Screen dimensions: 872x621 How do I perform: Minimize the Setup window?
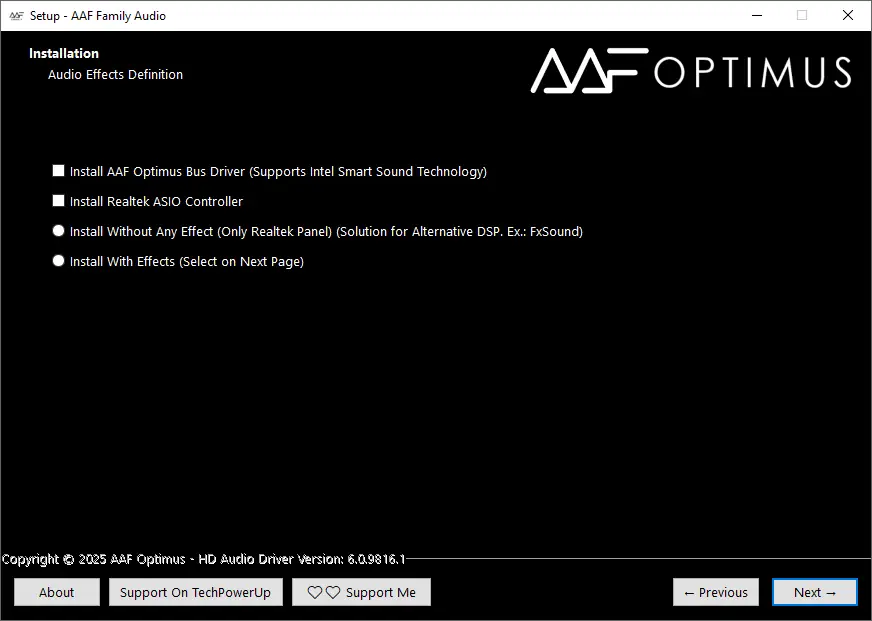tap(757, 16)
